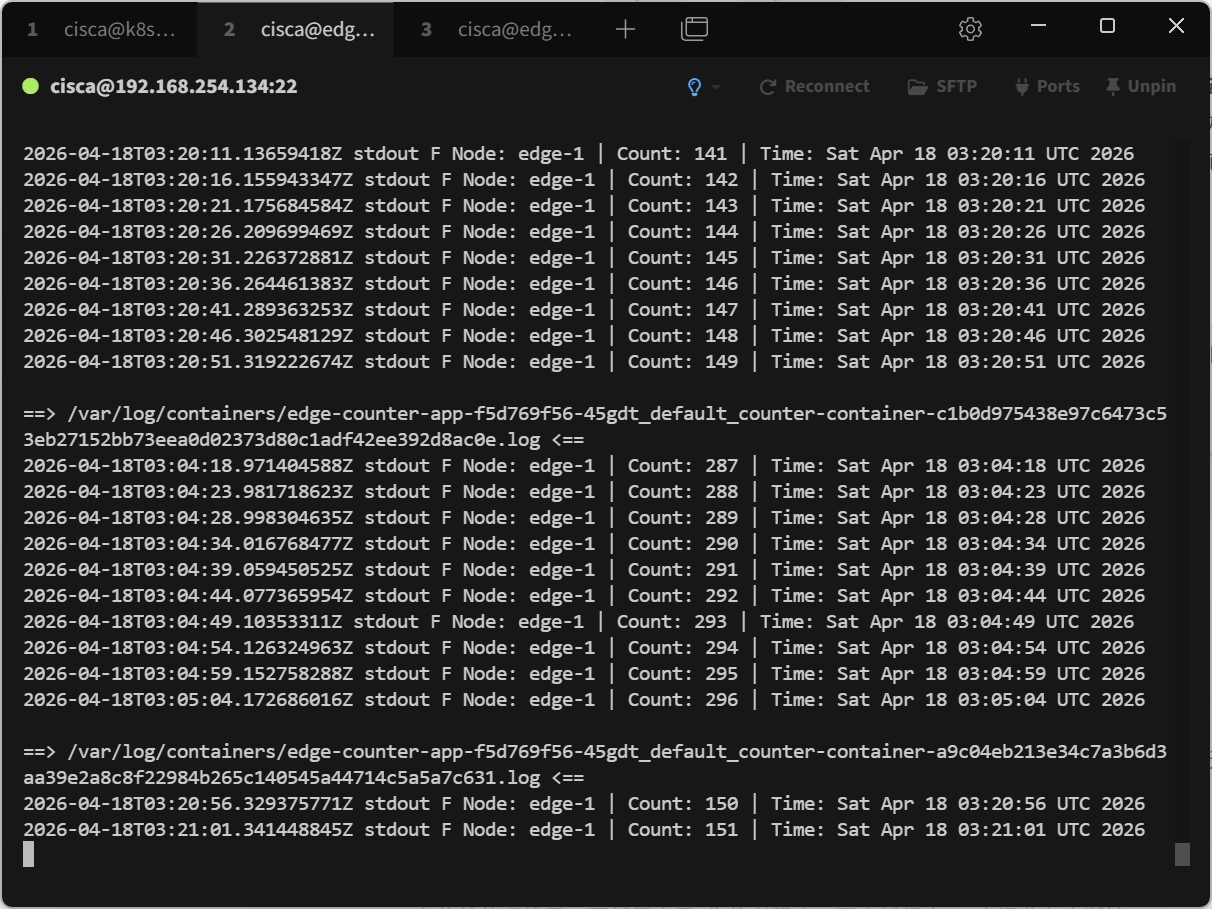
Task: Click the blue lightbulb hints icon
Action: pyautogui.click(x=694, y=87)
